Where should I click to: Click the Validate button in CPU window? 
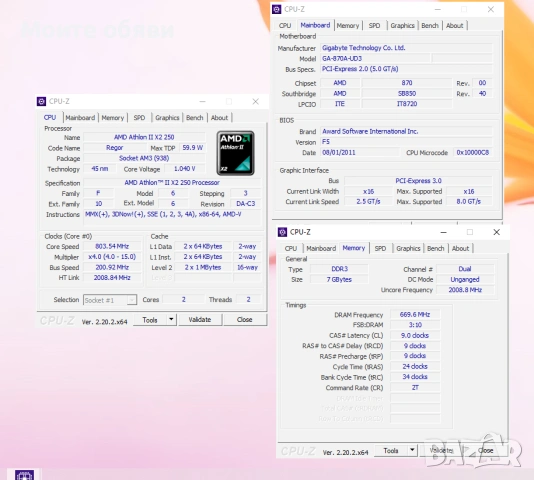tap(200, 320)
